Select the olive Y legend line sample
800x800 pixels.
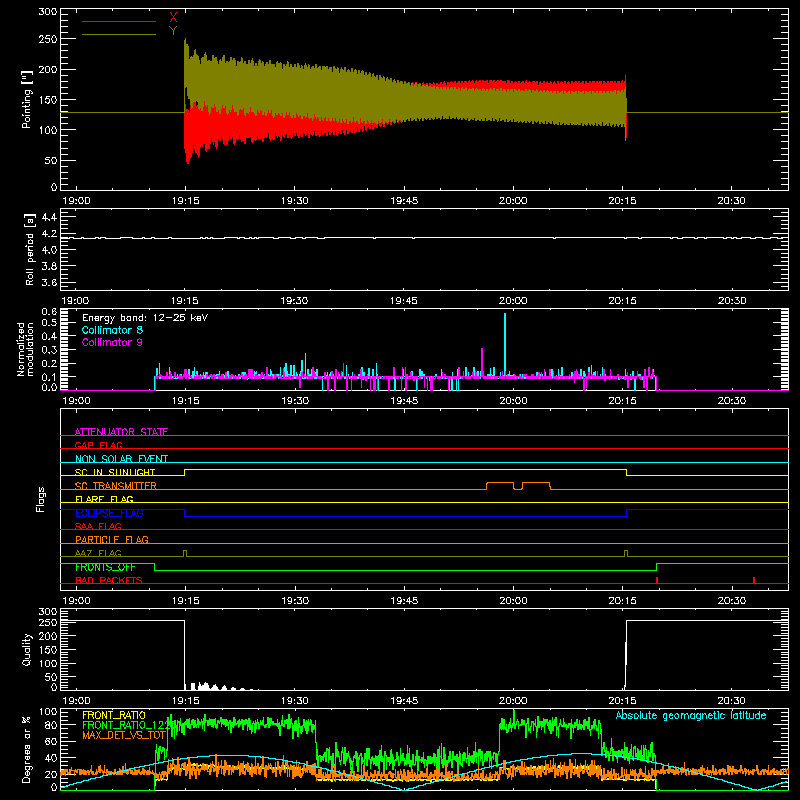(119, 34)
